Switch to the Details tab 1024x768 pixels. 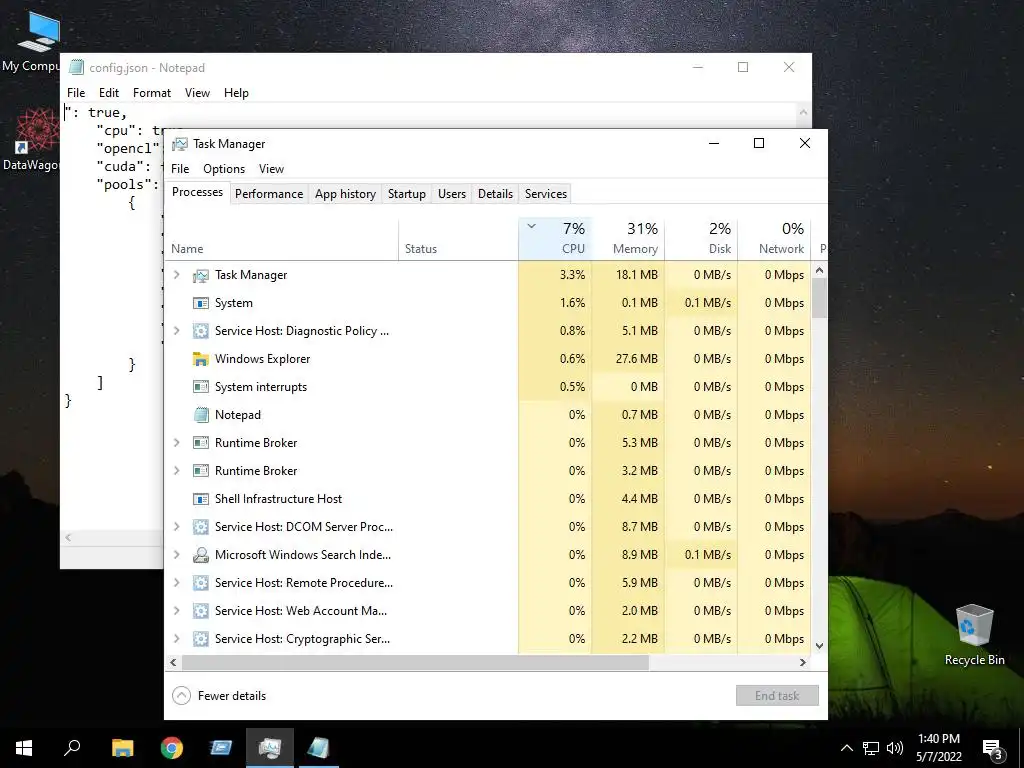495,194
